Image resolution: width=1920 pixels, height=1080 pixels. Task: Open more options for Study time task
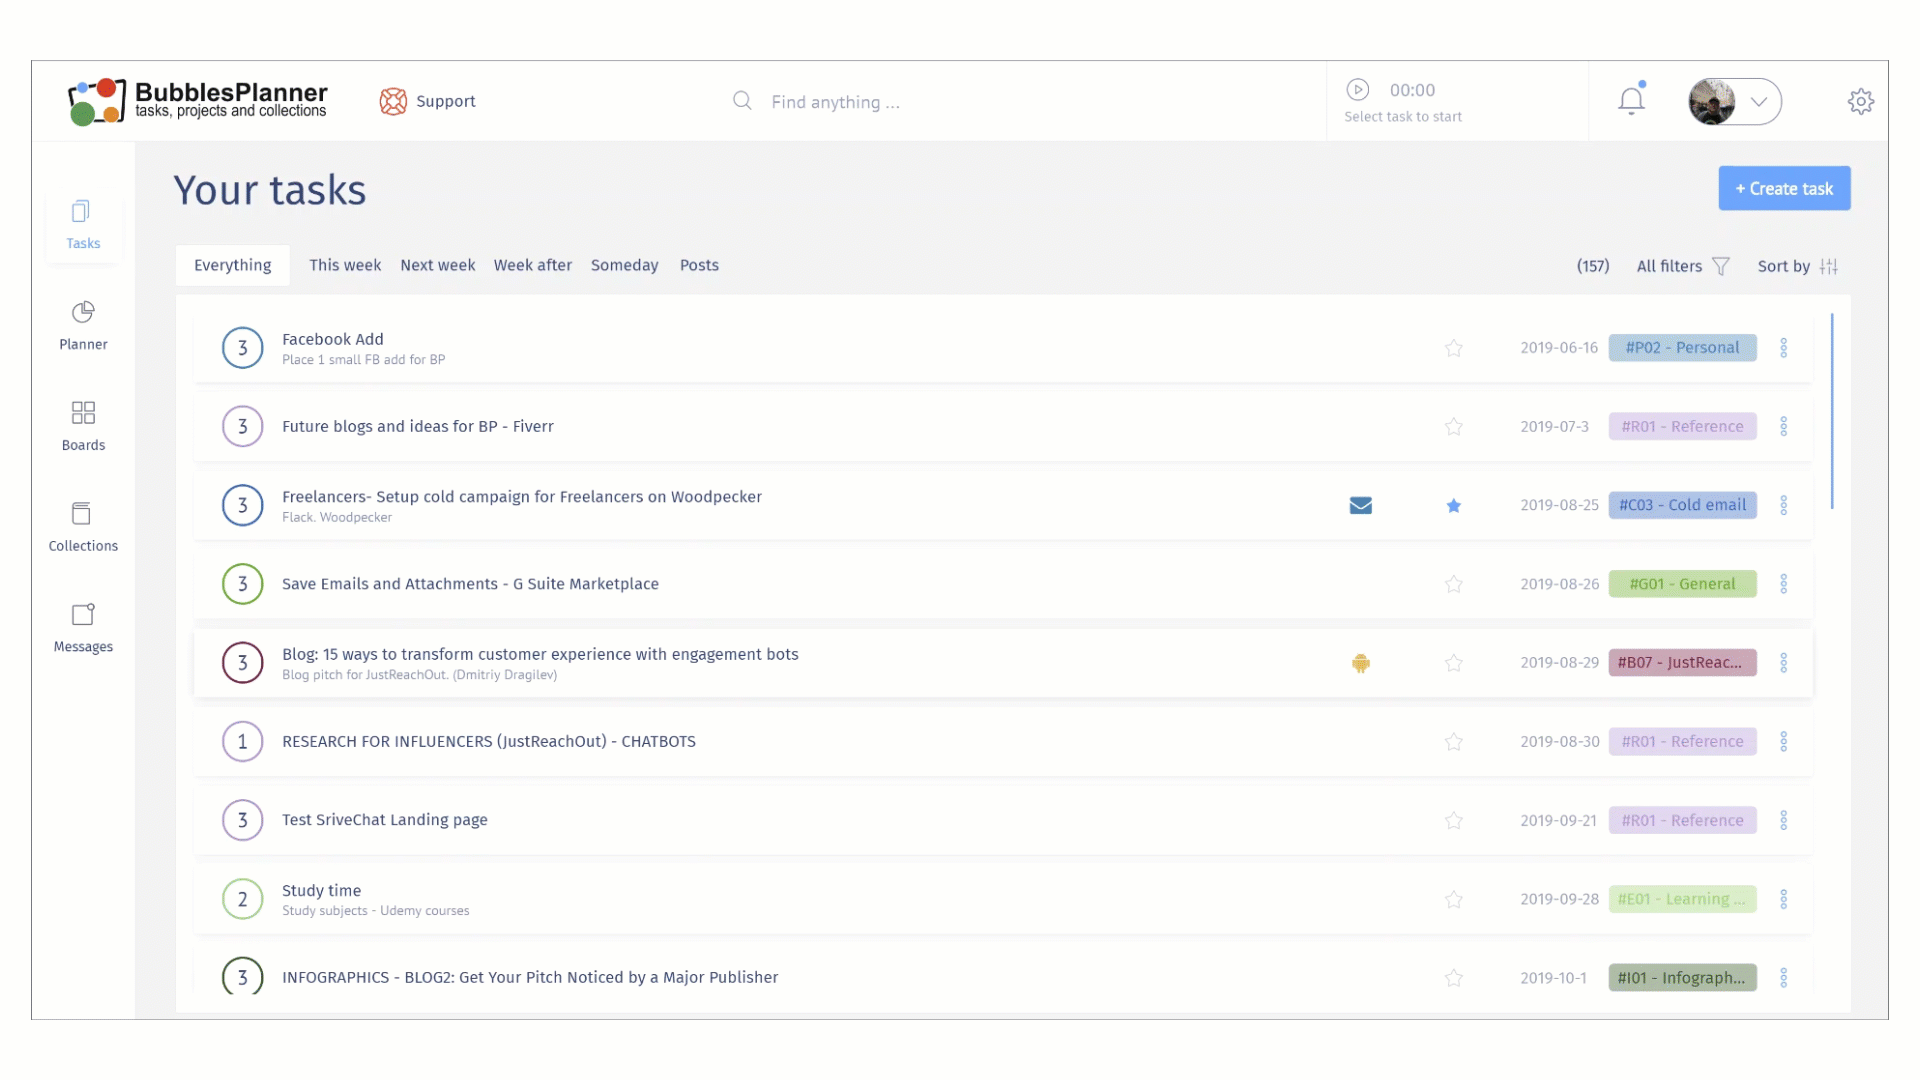pos(1783,899)
